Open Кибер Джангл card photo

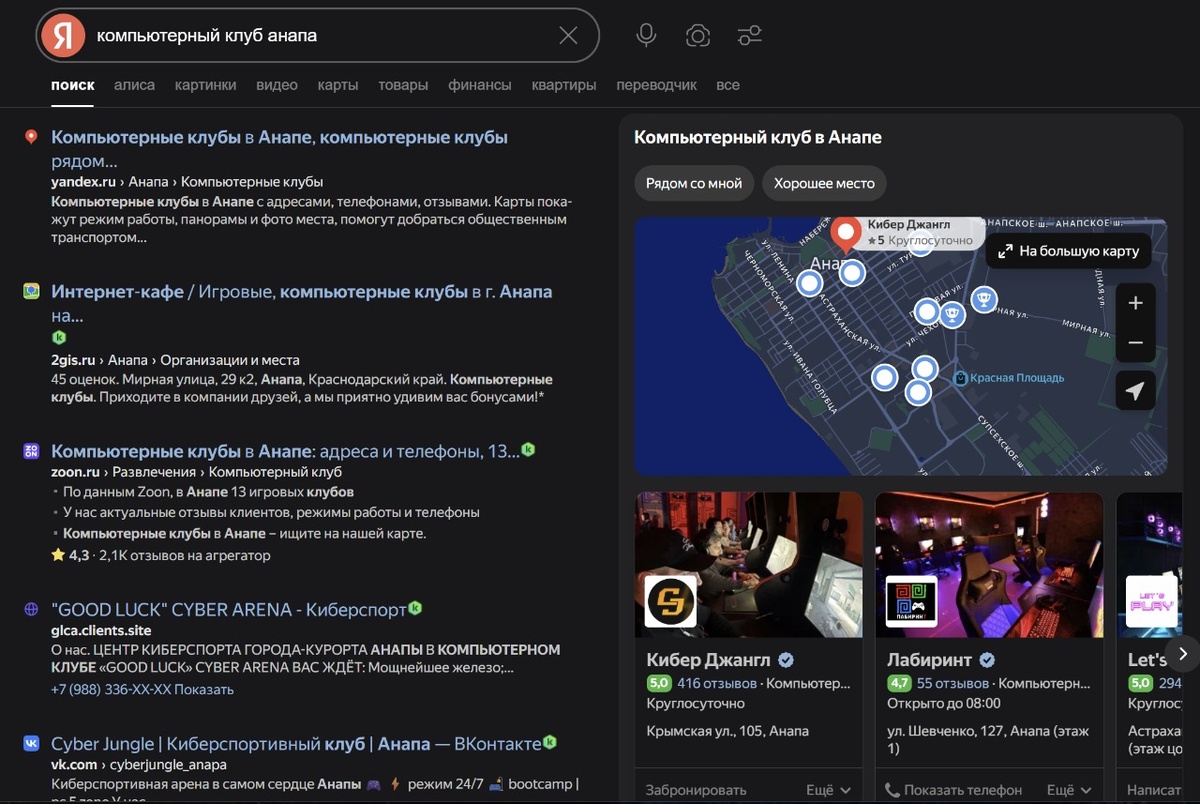[x=749, y=564]
